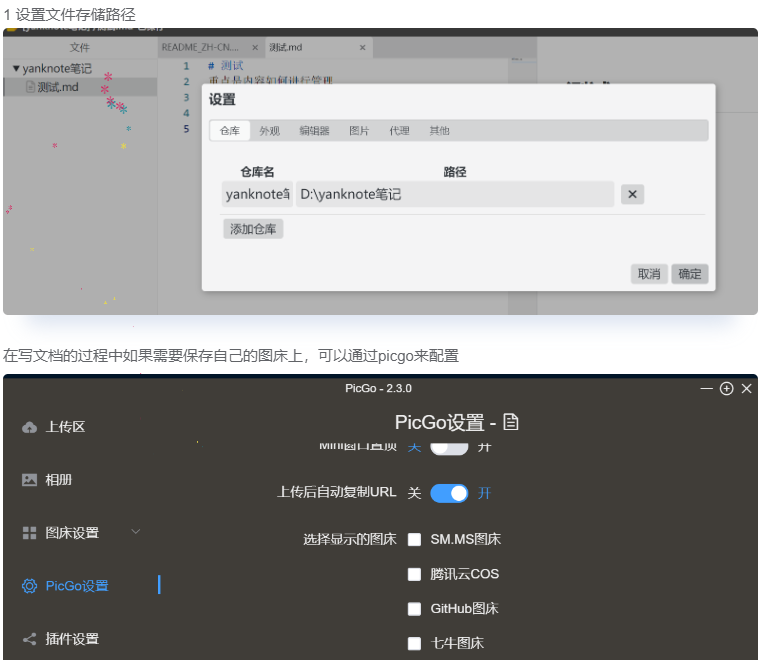The height and width of the screenshot is (660, 764).
Task: Click the 文件 panel header
Action: (x=79, y=47)
